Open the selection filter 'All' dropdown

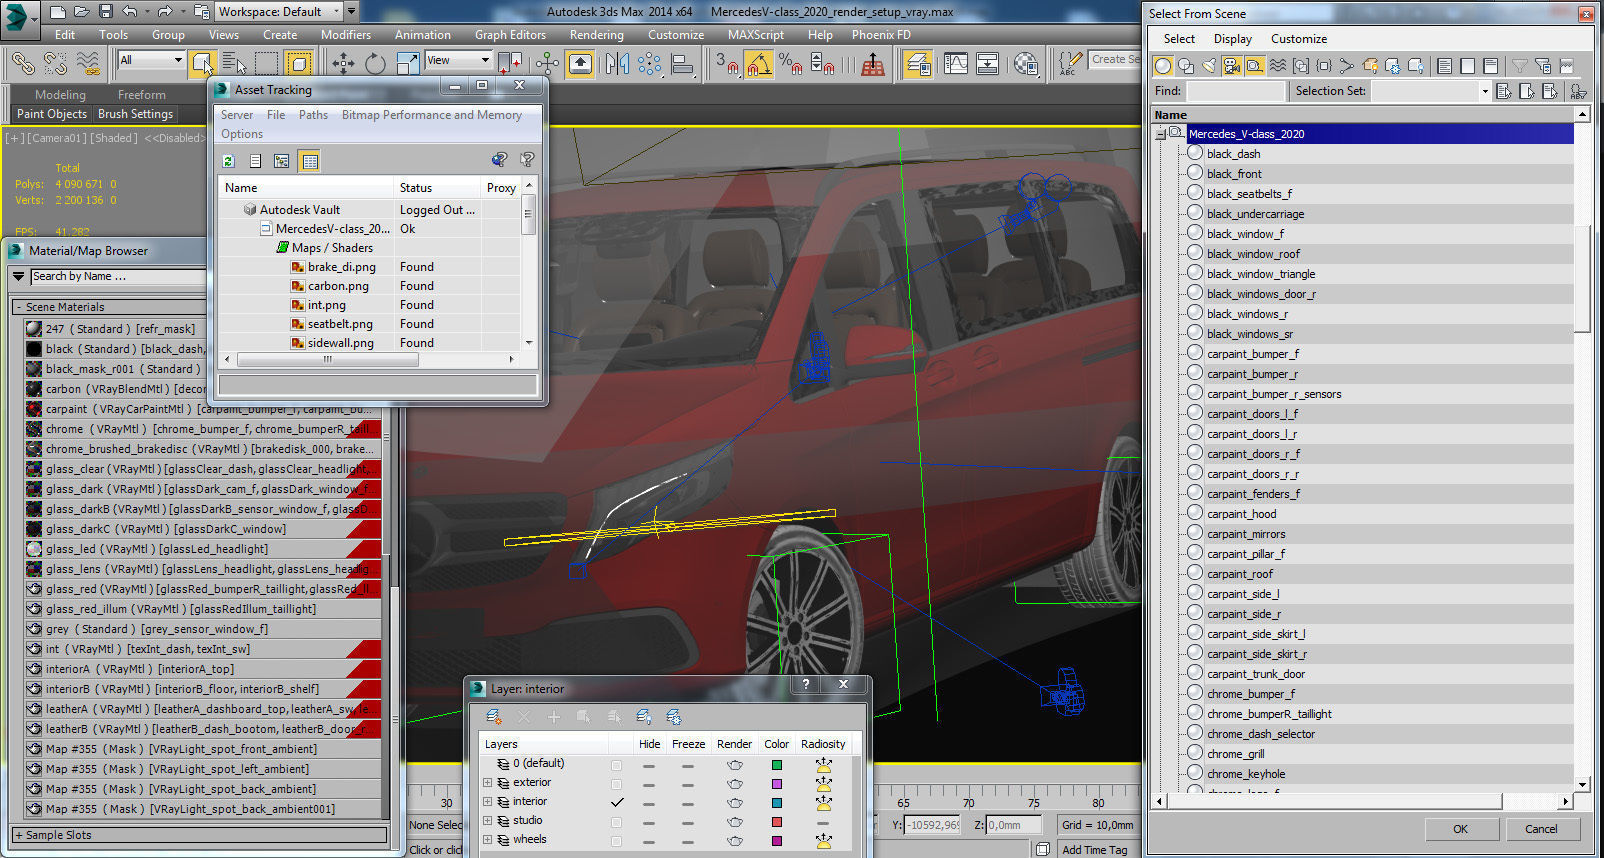(152, 60)
